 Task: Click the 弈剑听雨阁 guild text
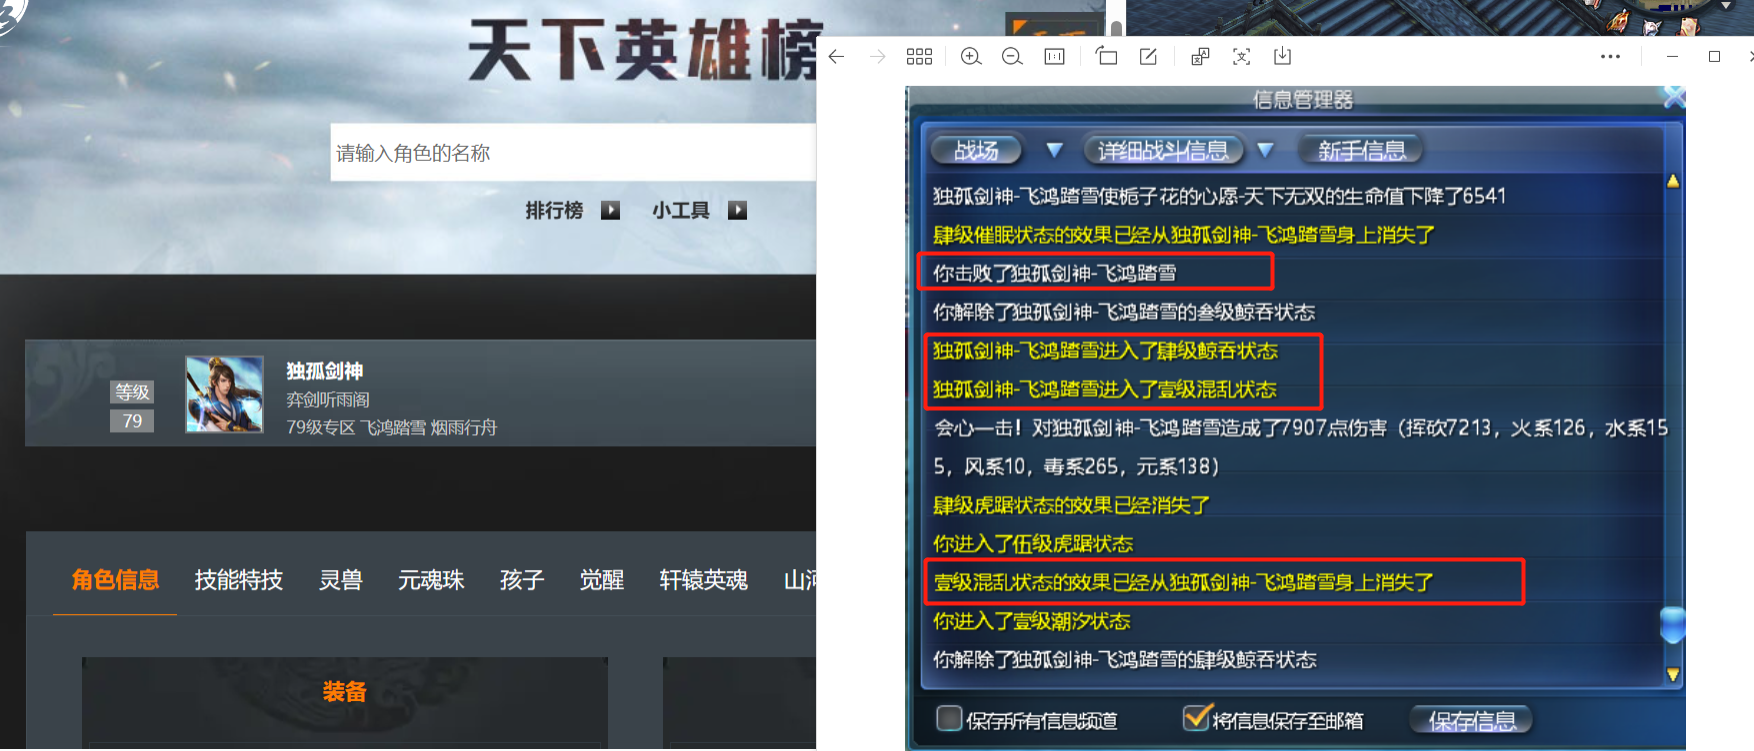pos(328,400)
